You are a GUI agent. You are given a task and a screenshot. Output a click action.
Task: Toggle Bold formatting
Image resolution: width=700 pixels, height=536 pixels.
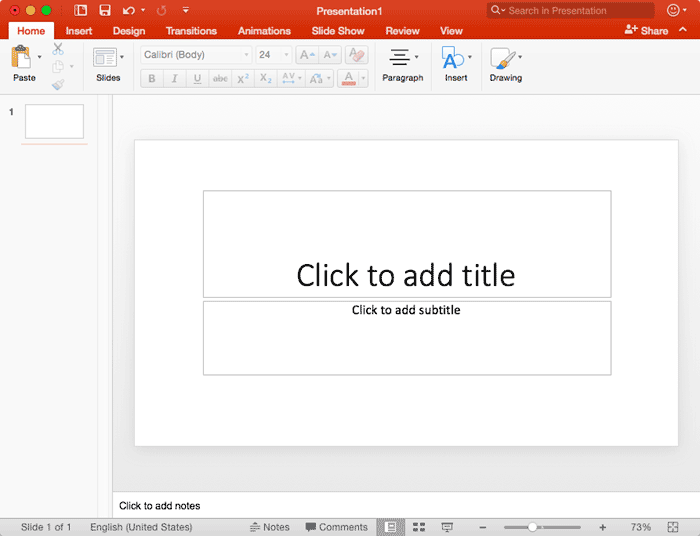[152, 79]
